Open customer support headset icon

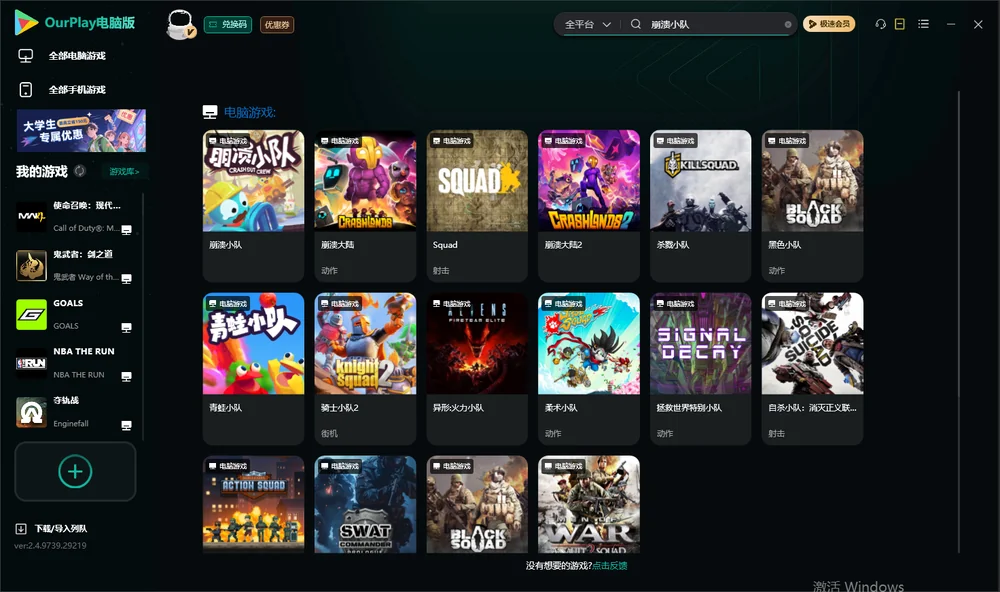880,24
